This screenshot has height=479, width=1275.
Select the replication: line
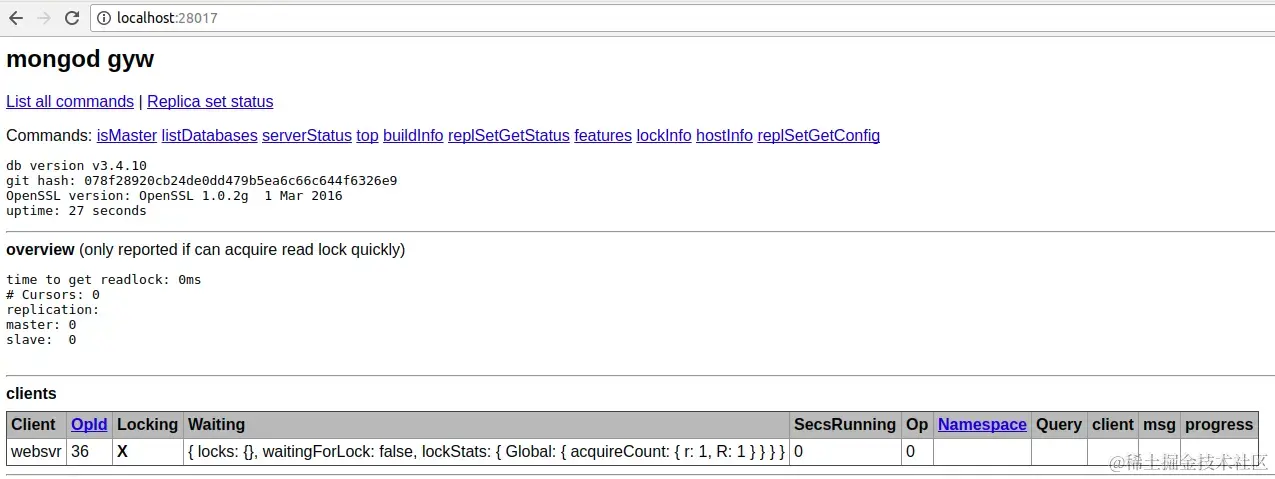click(53, 310)
